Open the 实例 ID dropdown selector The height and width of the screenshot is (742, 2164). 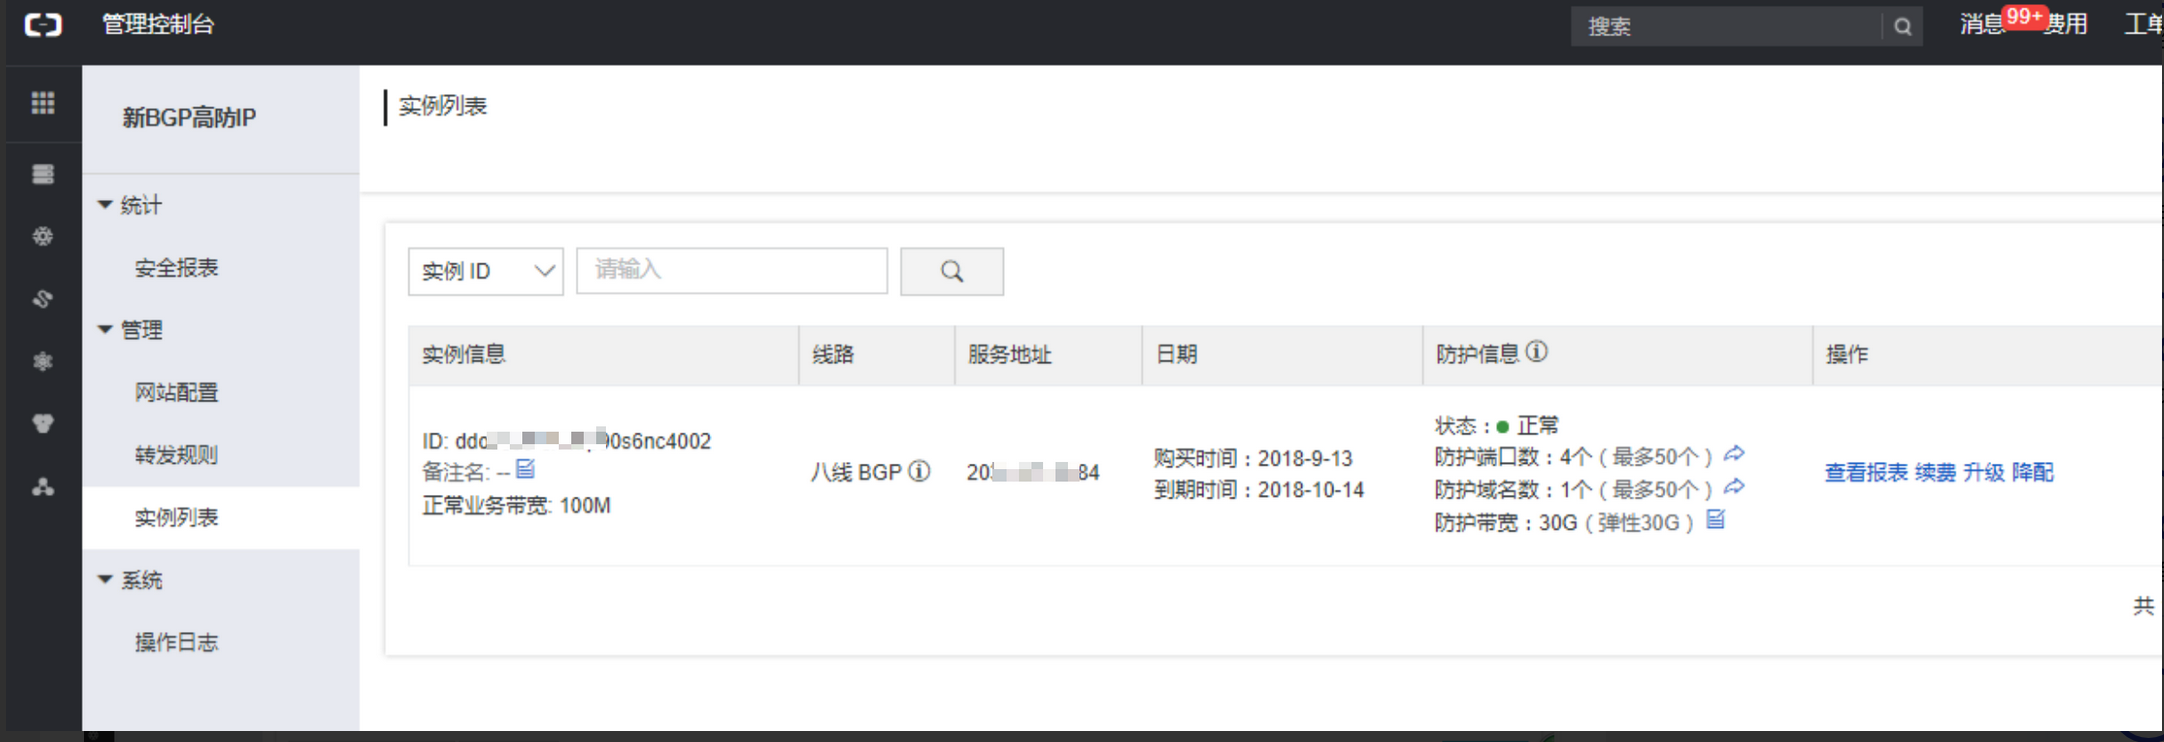486,271
